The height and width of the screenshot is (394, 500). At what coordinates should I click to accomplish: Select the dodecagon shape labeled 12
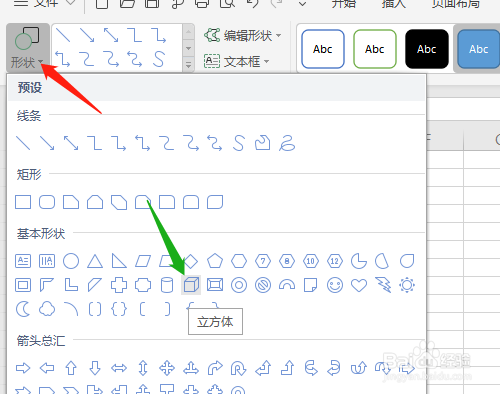point(335,261)
